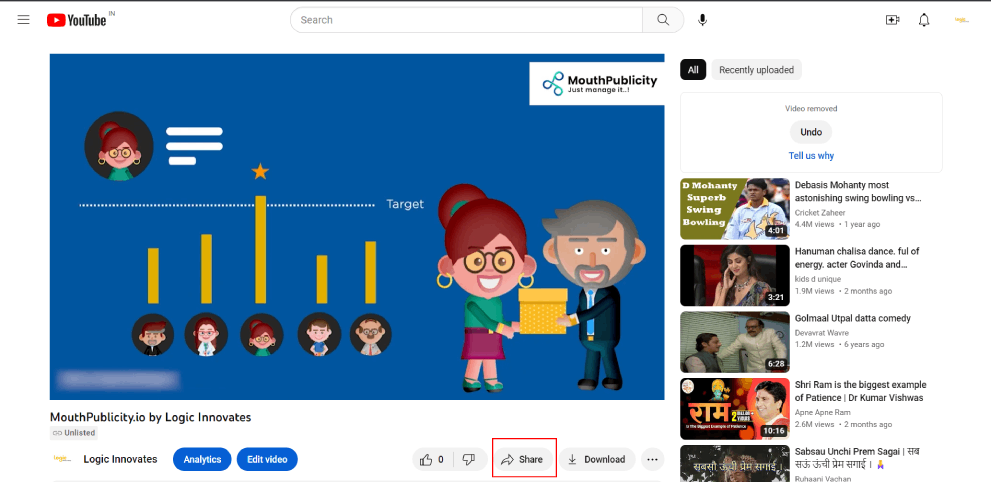Go to the YouTube home logo

[x=76, y=20]
